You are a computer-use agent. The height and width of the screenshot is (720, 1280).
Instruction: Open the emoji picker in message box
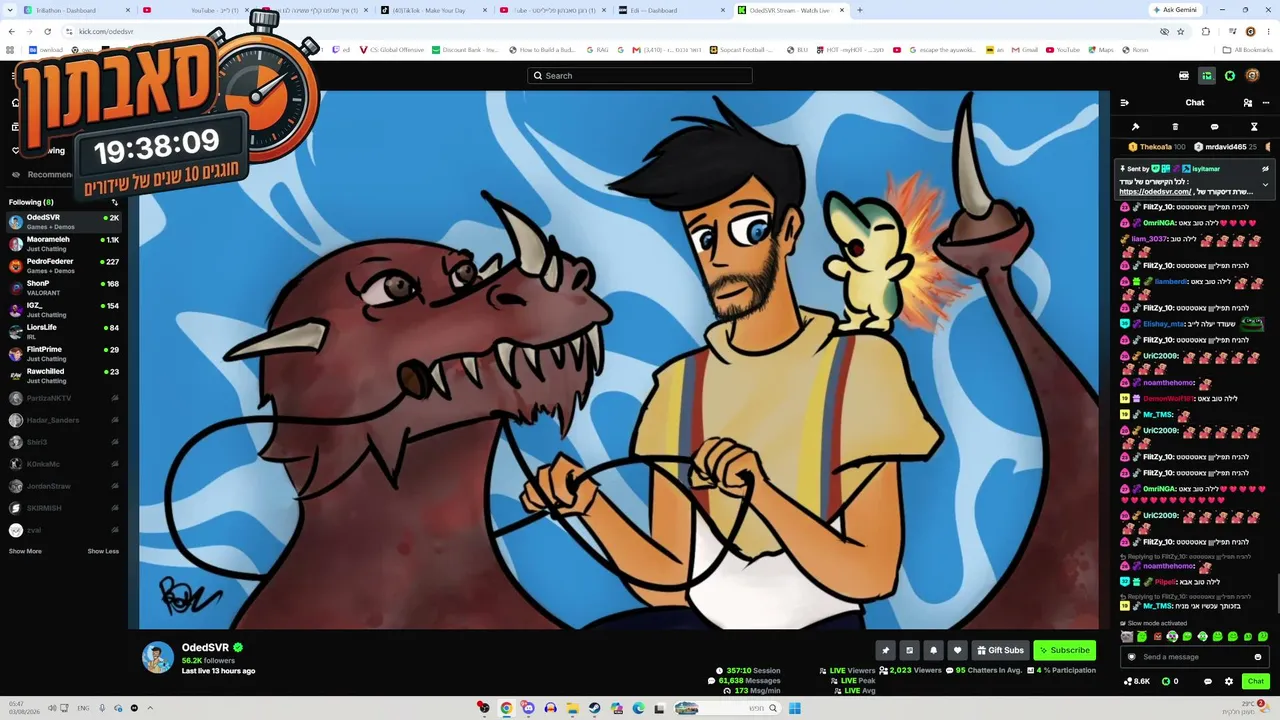tap(1258, 657)
